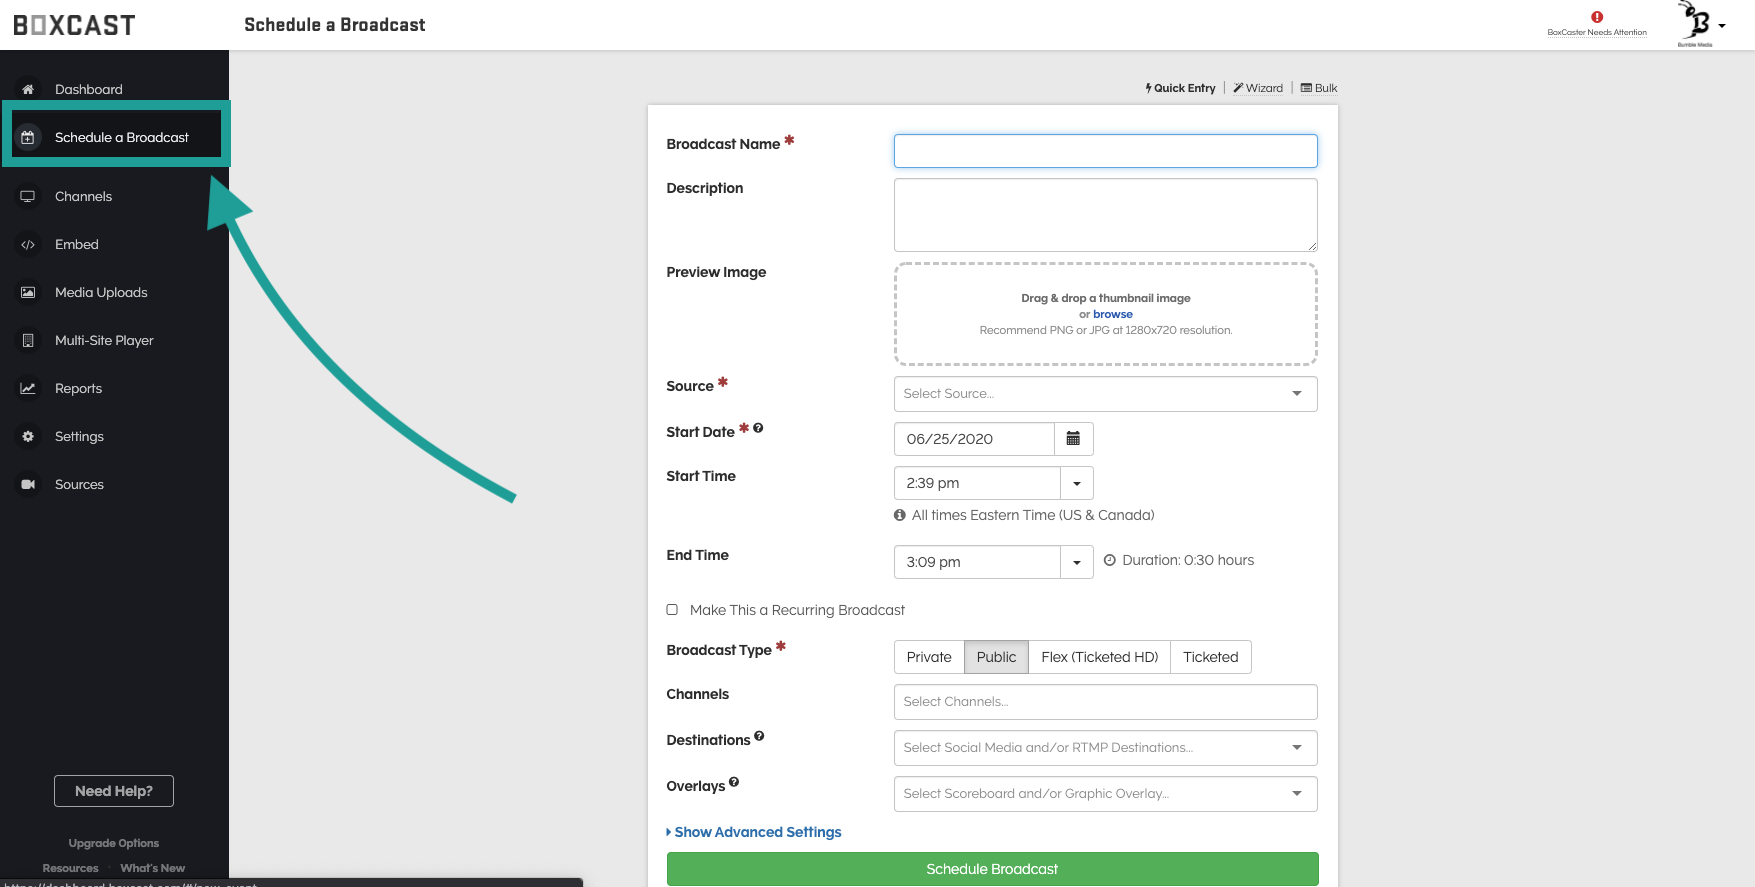Set broadcast type to Private
This screenshot has width=1755, height=887.
click(x=928, y=657)
